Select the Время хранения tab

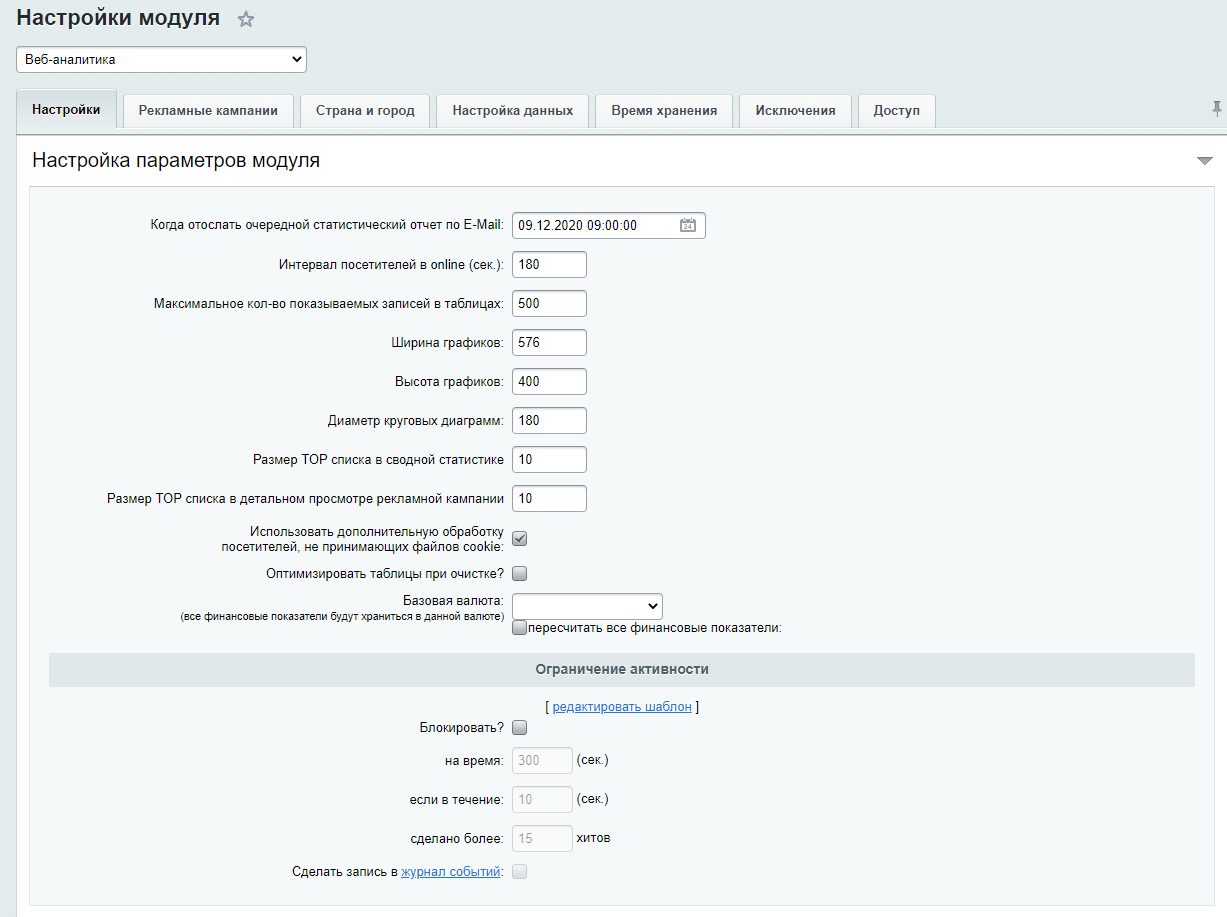(664, 111)
